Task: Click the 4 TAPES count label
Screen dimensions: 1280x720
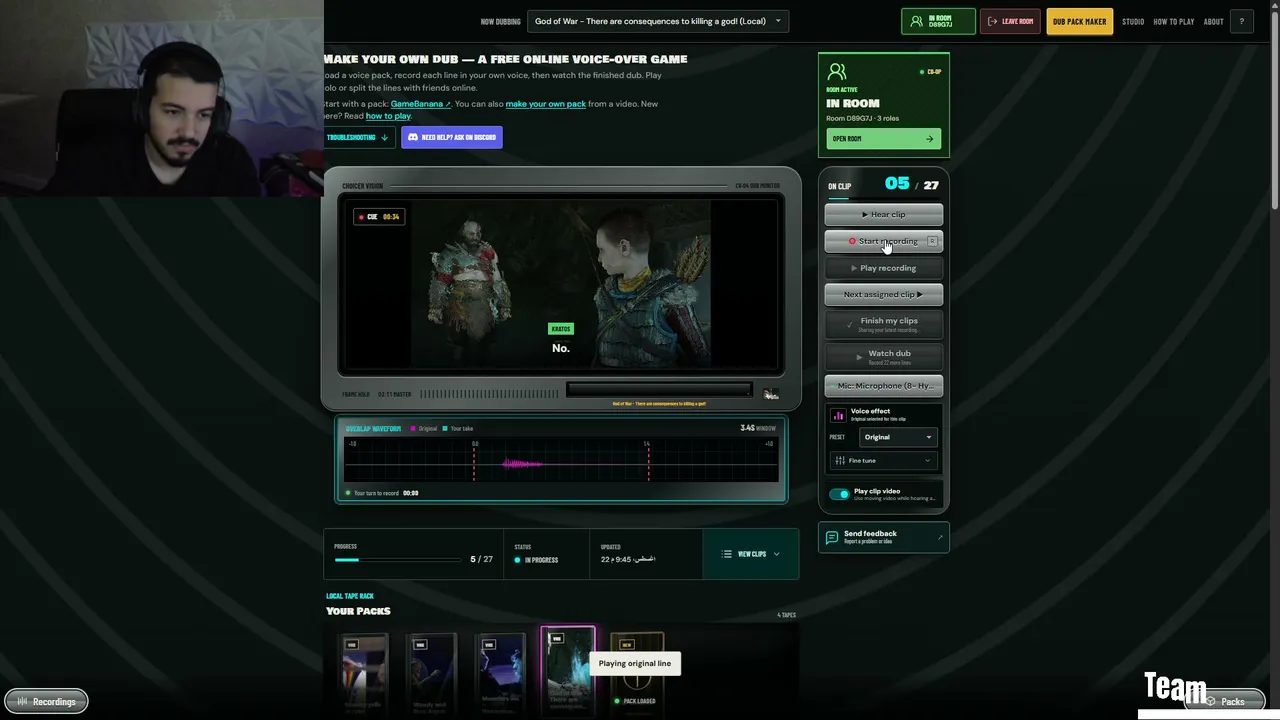Action: click(x=786, y=615)
